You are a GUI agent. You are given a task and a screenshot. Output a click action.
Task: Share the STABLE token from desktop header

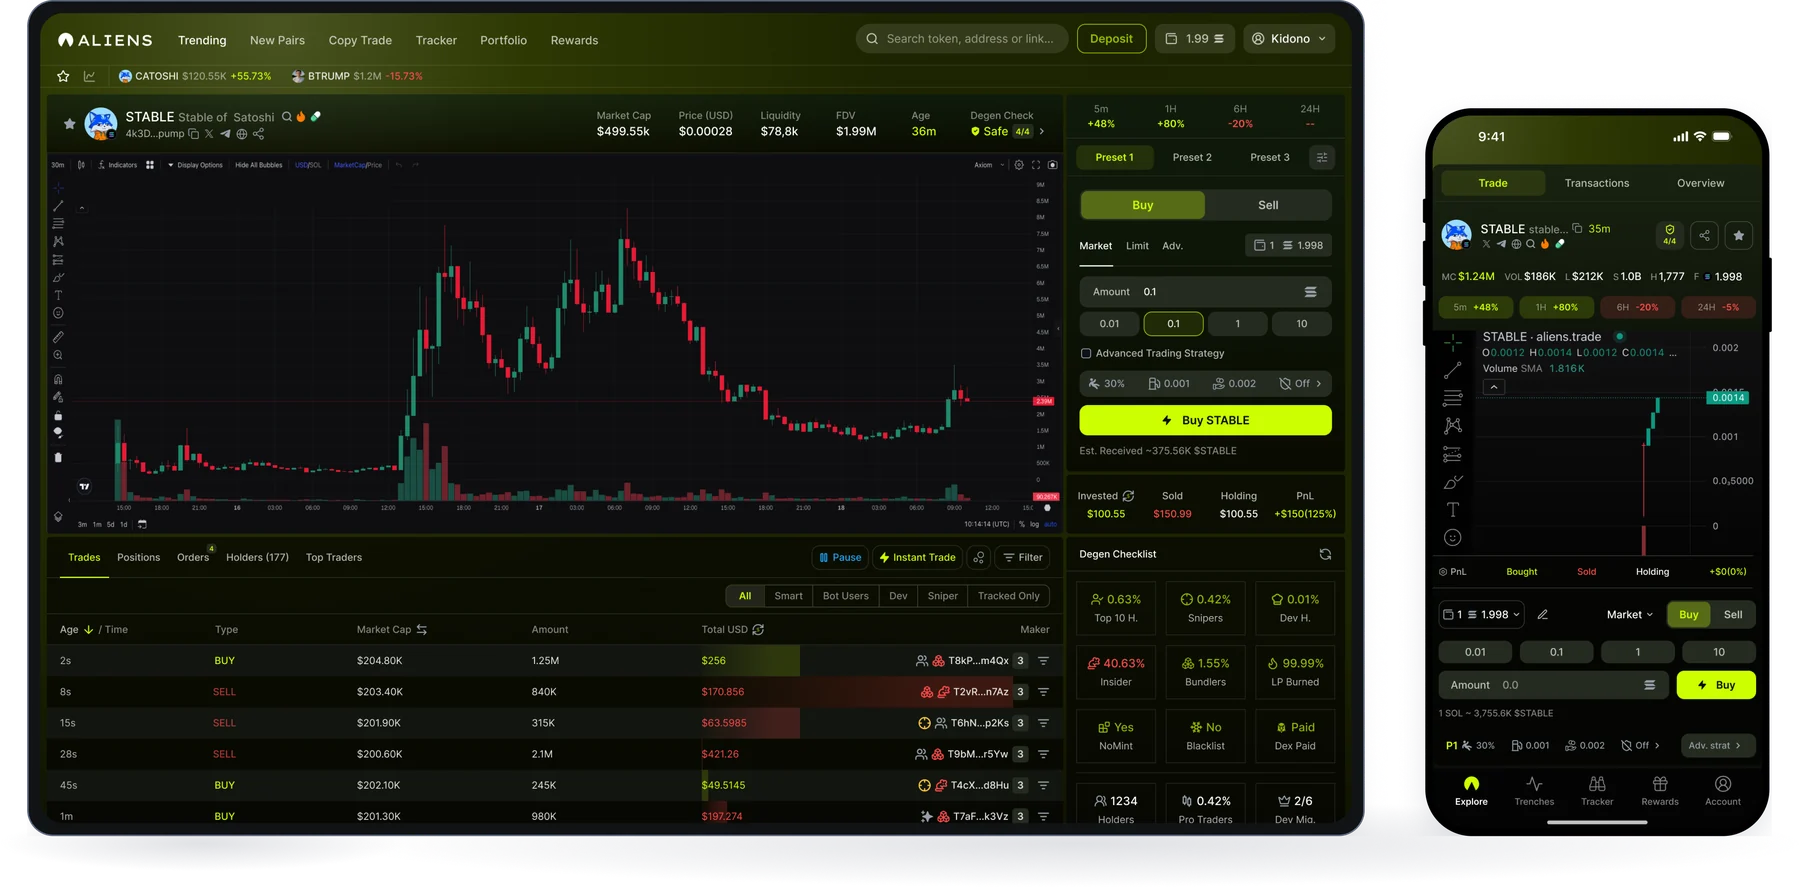click(259, 134)
